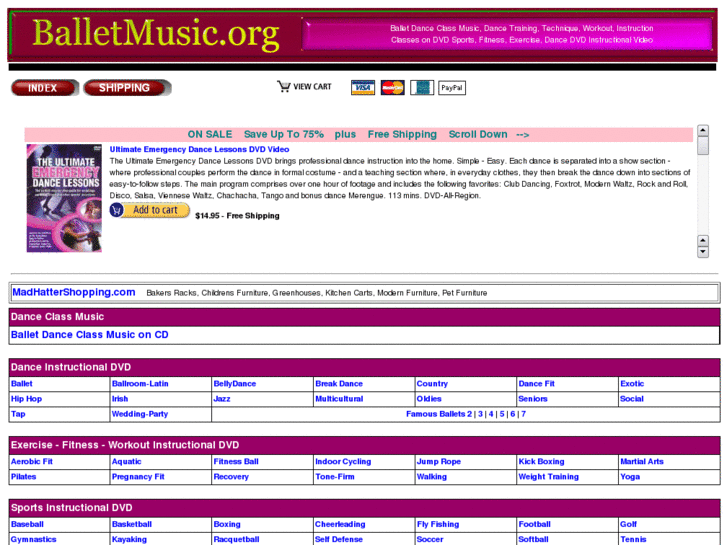The width and height of the screenshot is (727, 545).
Task: Open the BellyDance category
Action: pyautogui.click(x=235, y=384)
